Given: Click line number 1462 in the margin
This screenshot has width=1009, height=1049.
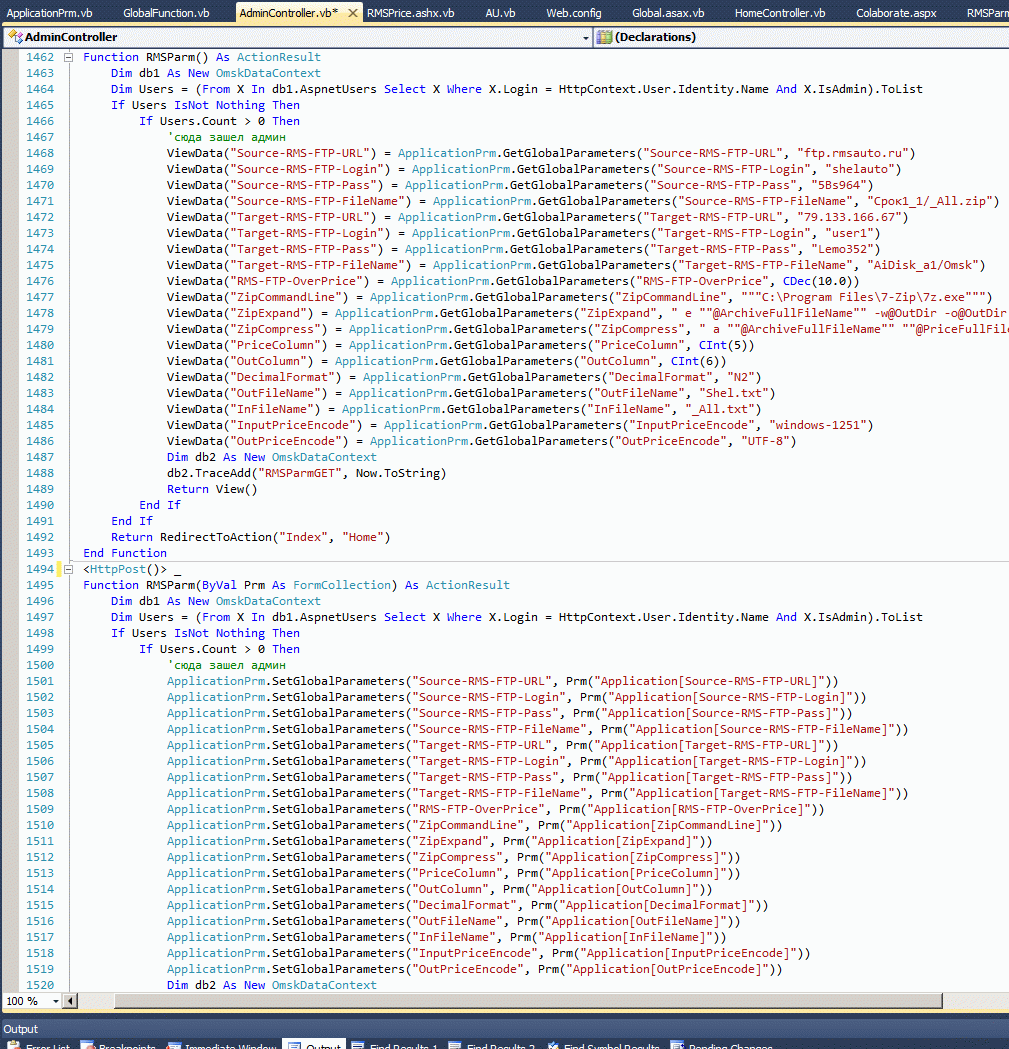Looking at the screenshot, I should 39,58.
